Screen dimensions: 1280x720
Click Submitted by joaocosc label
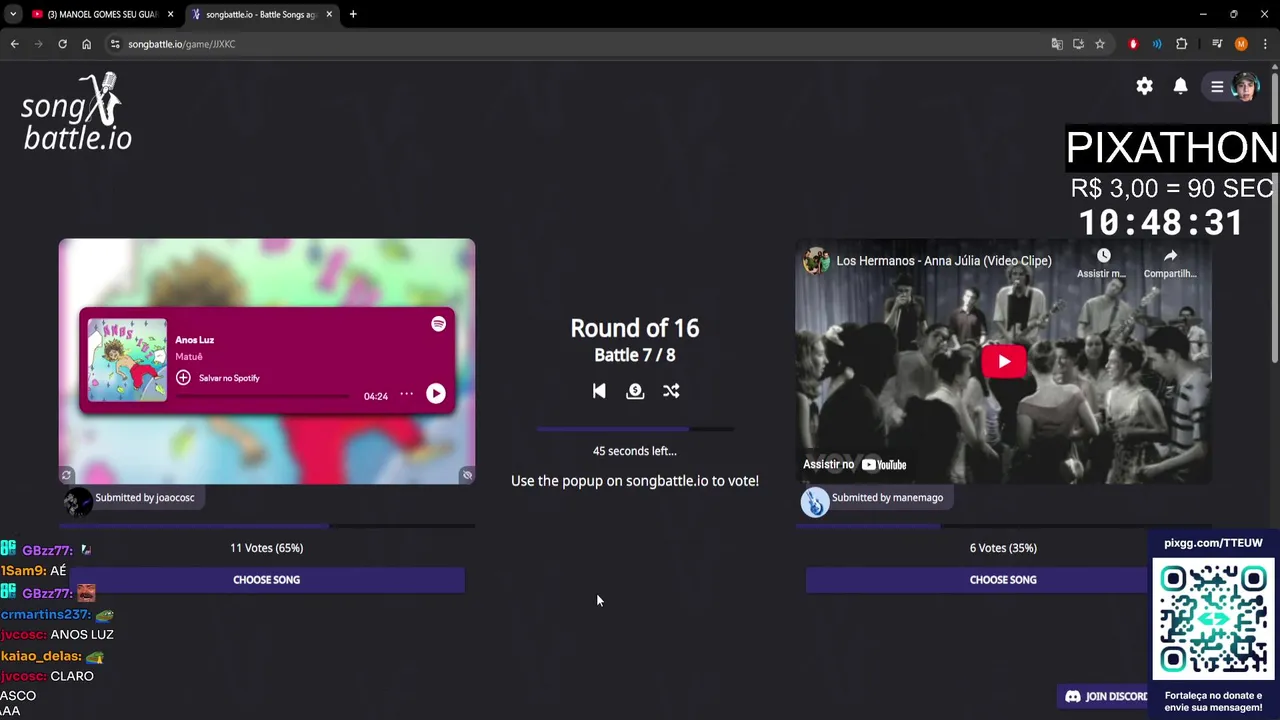(145, 497)
